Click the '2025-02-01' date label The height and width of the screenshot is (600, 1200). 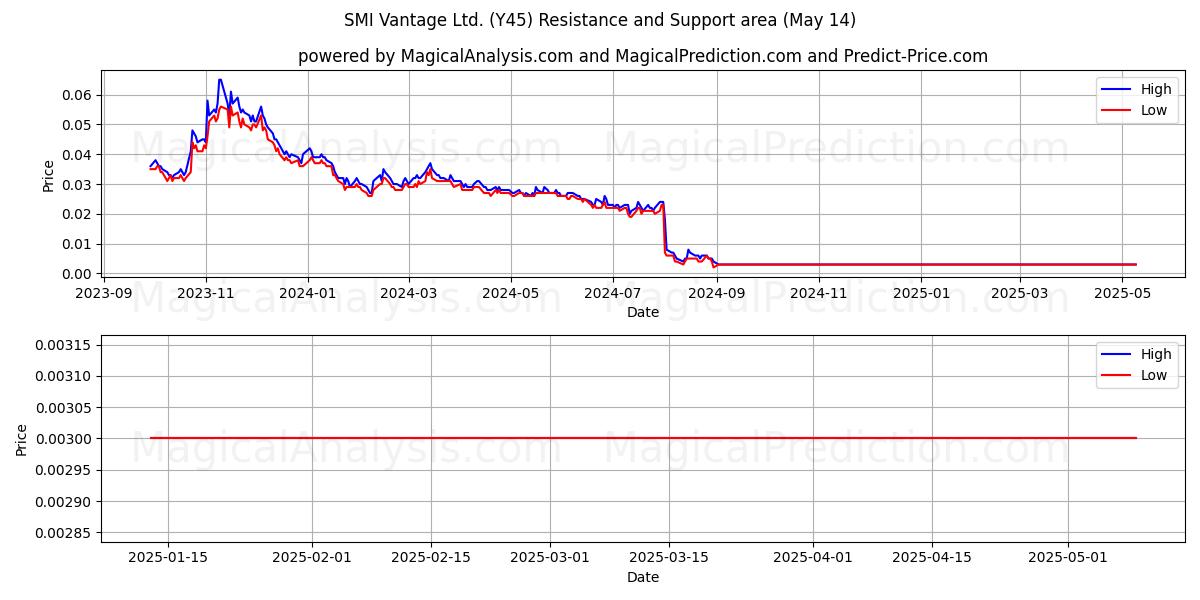(312, 558)
